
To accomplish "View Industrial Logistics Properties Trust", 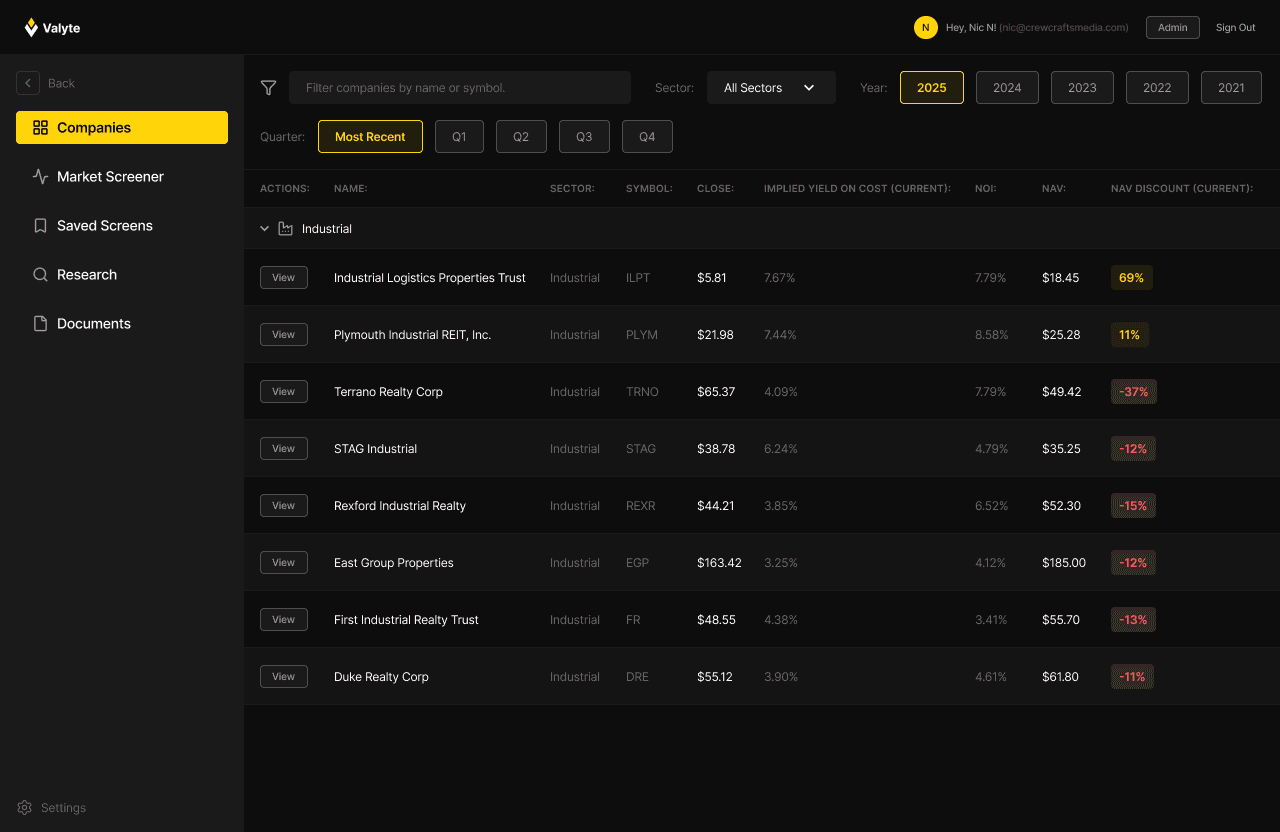I will [x=284, y=278].
